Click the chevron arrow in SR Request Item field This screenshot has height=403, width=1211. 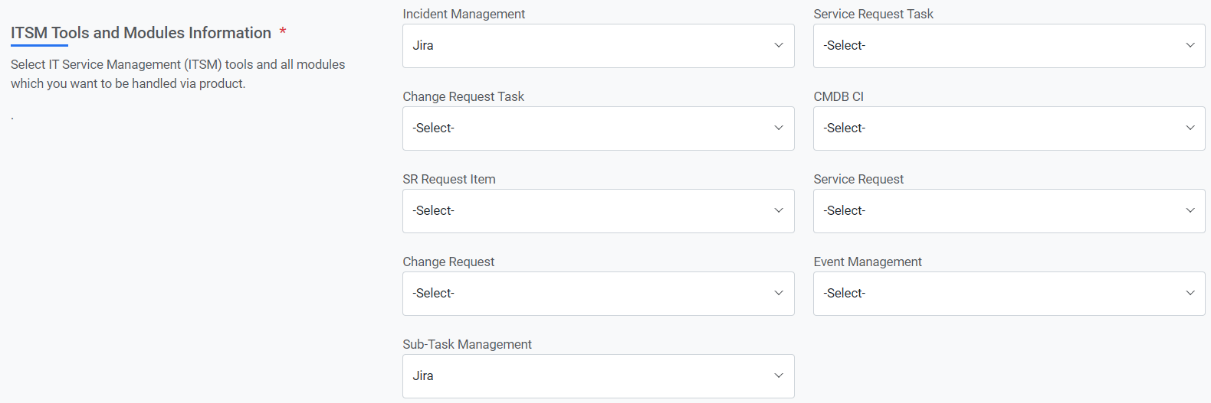click(779, 211)
